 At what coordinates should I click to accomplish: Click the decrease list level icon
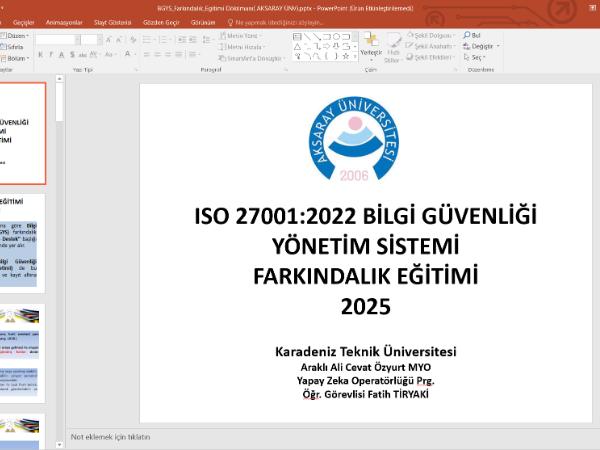[182, 39]
